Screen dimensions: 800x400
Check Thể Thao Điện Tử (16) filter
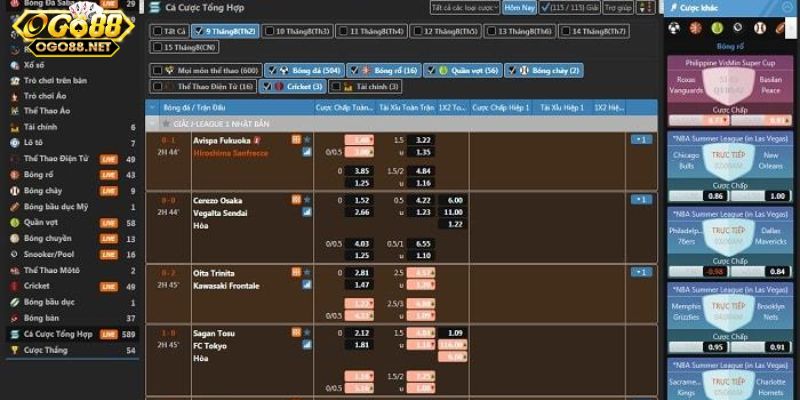click(158, 86)
